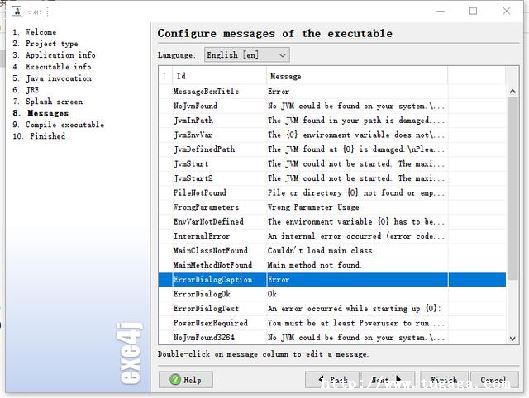Viewport: 529px width, 398px height.
Task: Select the MainClassNotFound row id
Action: click(211, 250)
